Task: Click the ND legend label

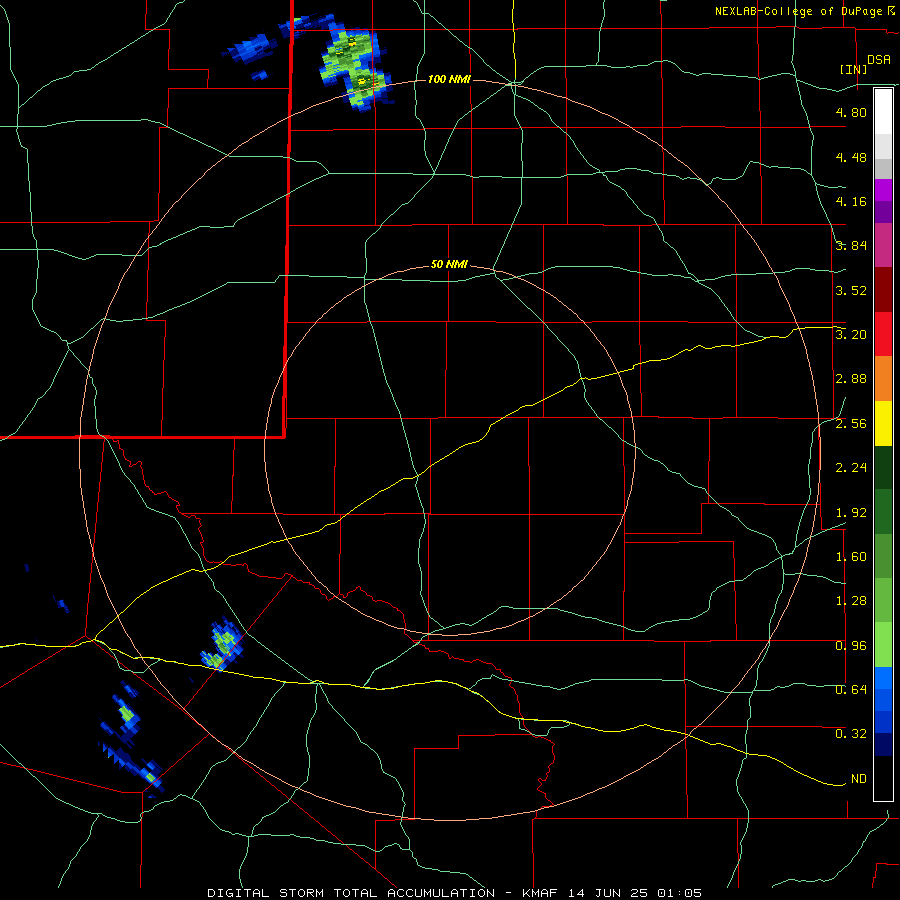Action: [859, 779]
